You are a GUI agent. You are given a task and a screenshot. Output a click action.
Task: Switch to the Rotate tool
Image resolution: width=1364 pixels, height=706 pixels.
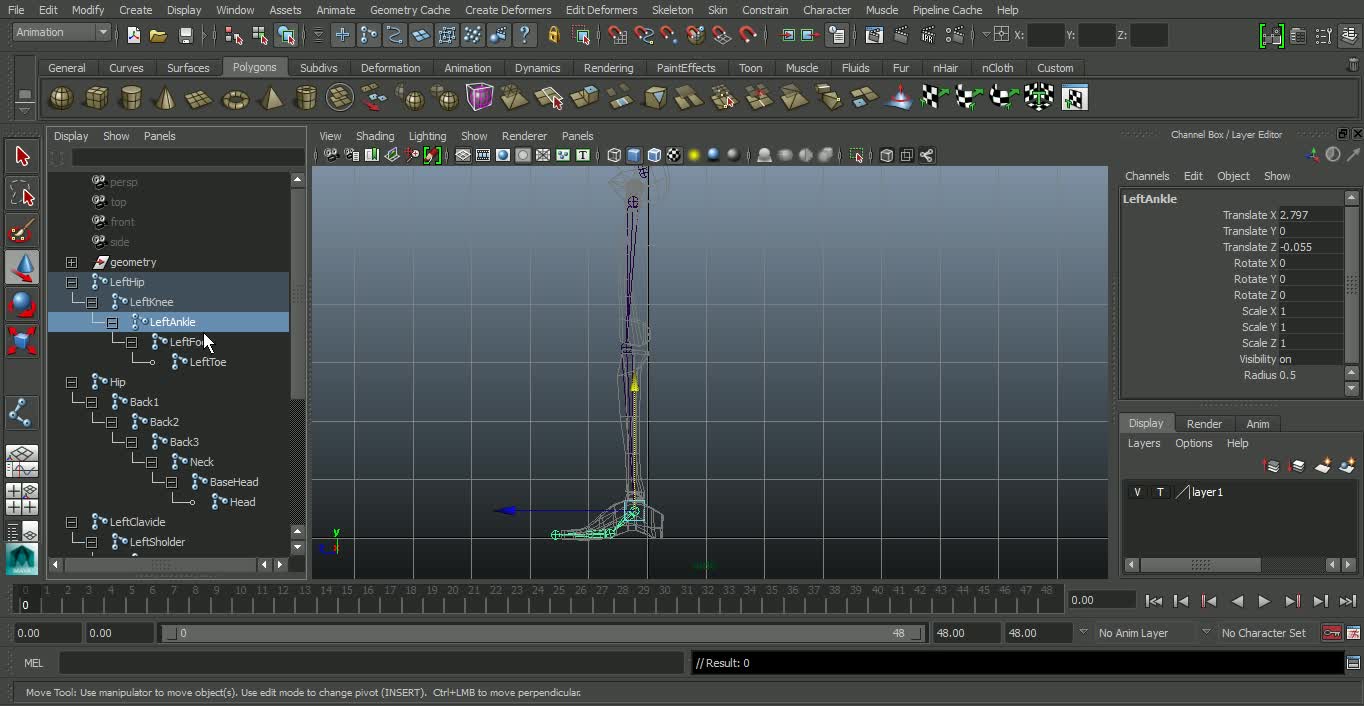coord(22,304)
